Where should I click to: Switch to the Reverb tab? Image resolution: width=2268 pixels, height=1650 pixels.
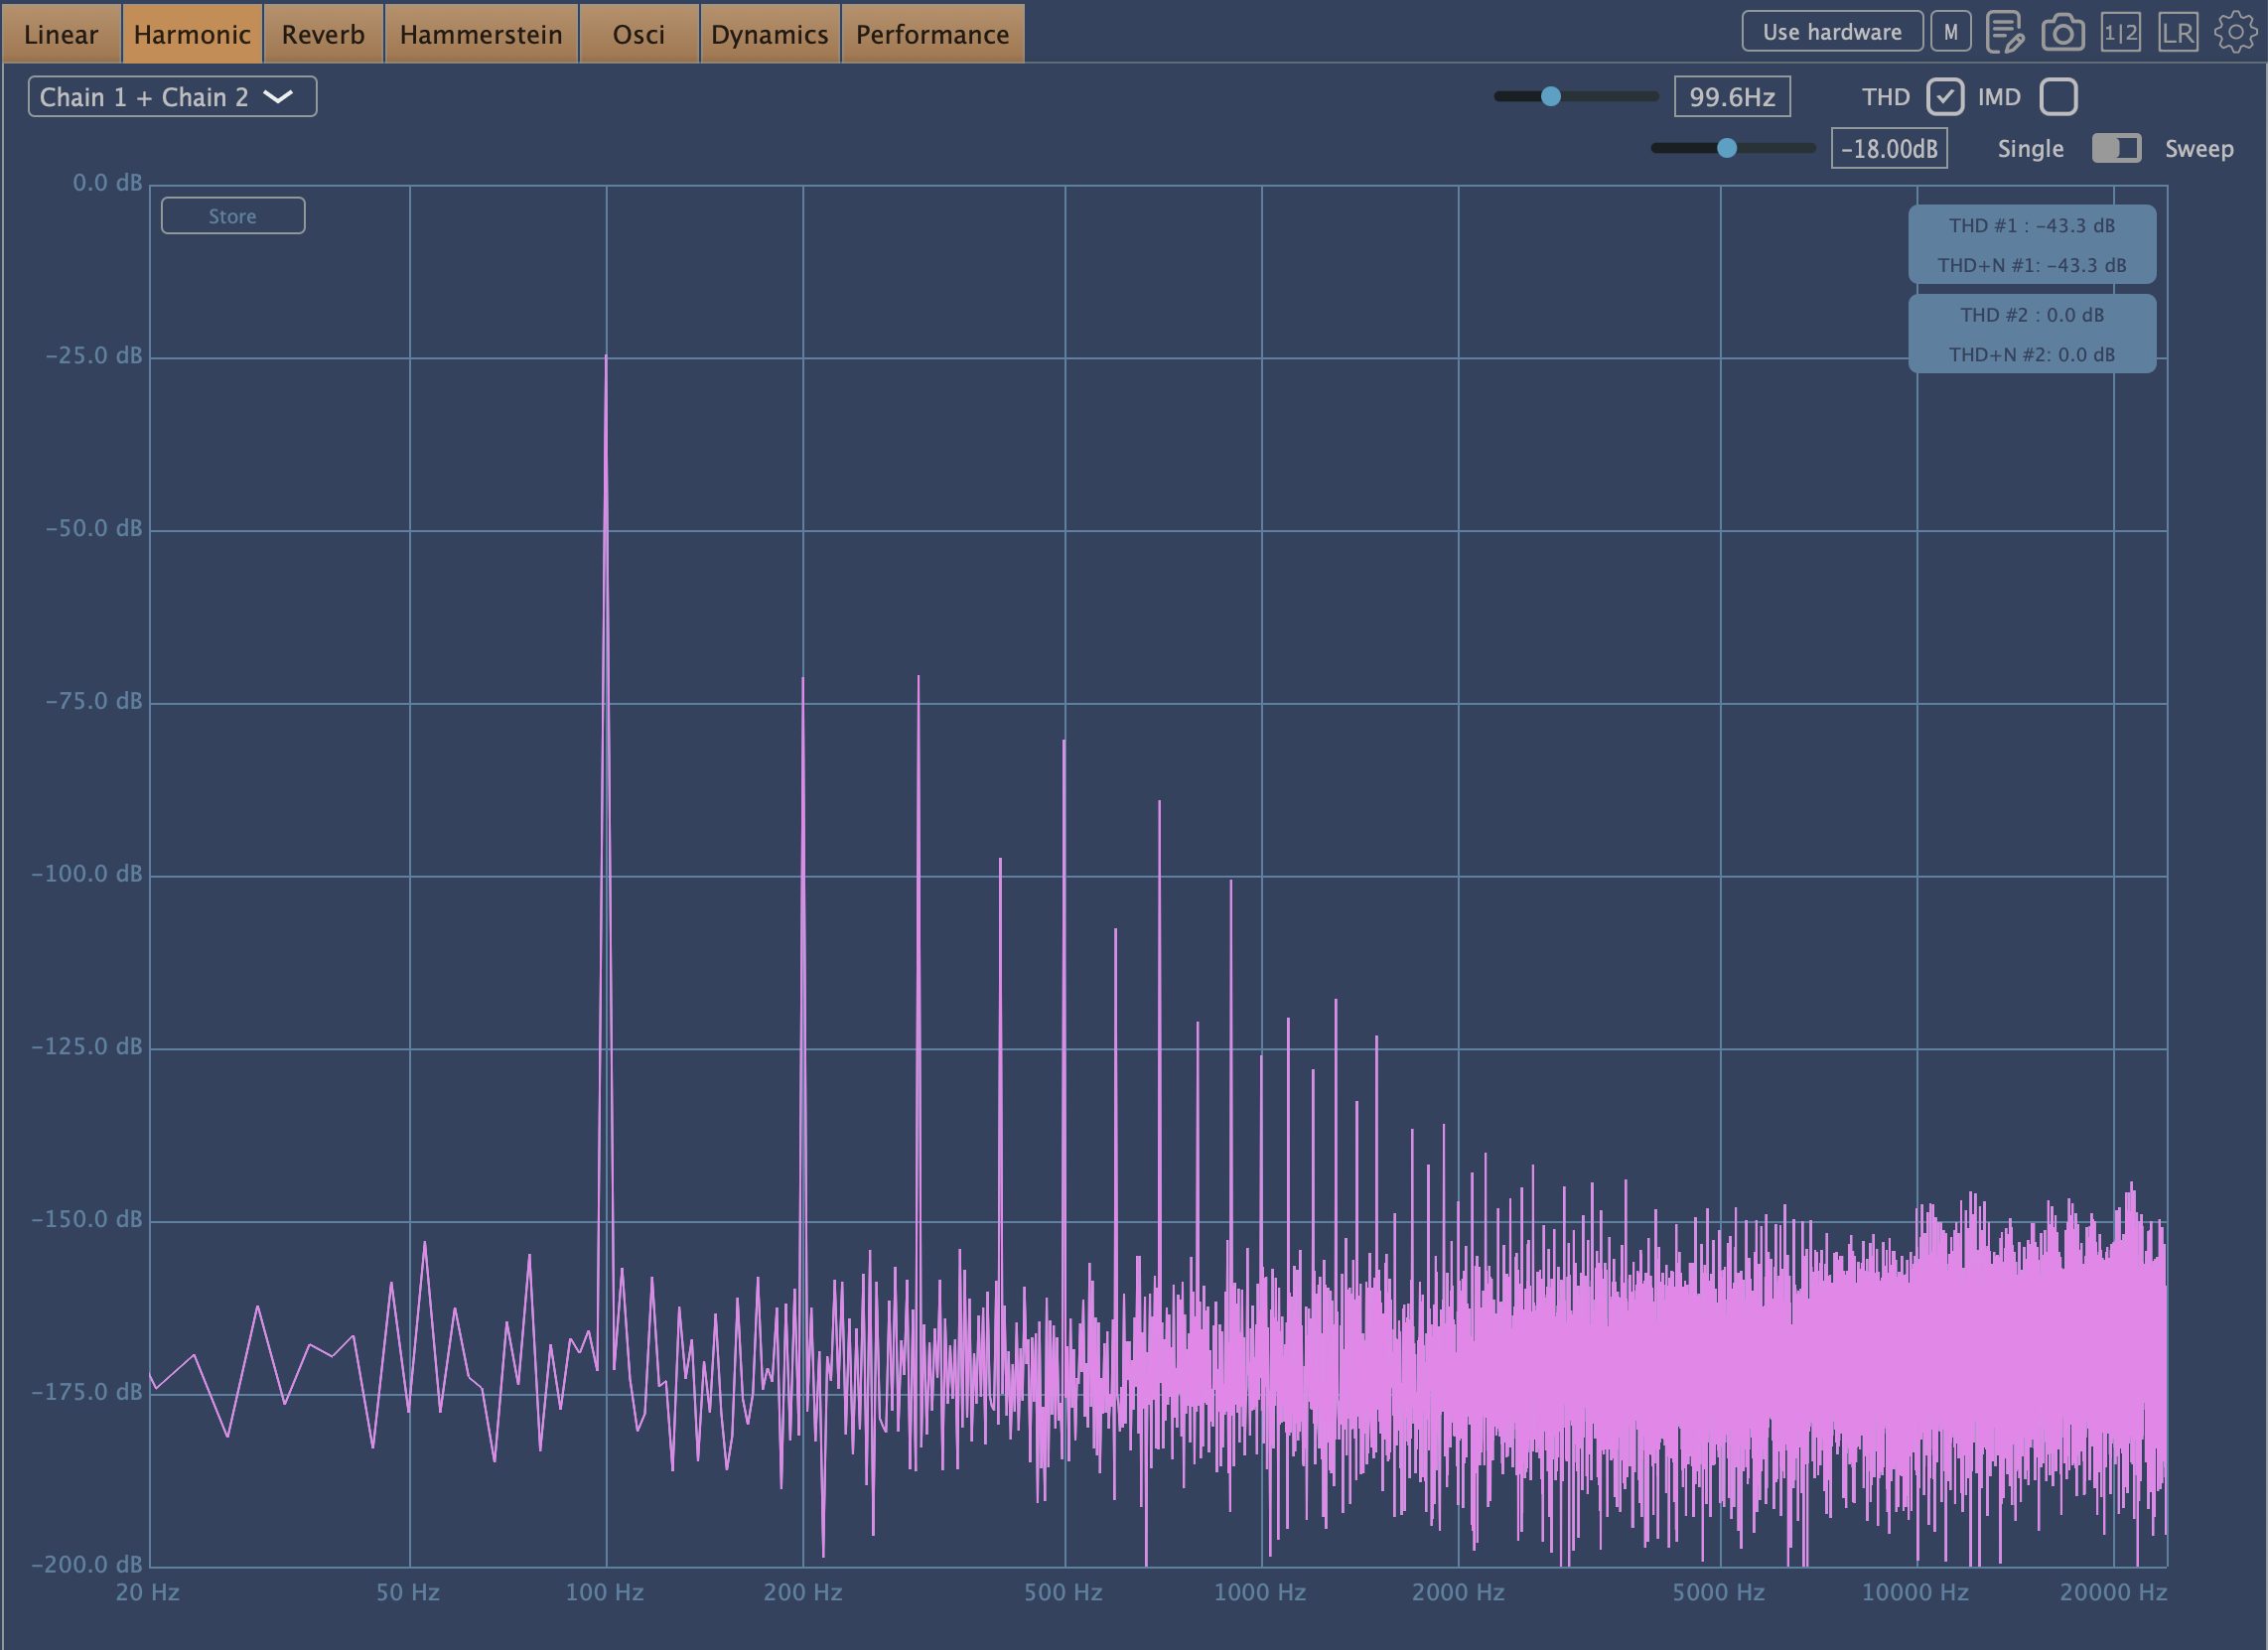point(323,34)
